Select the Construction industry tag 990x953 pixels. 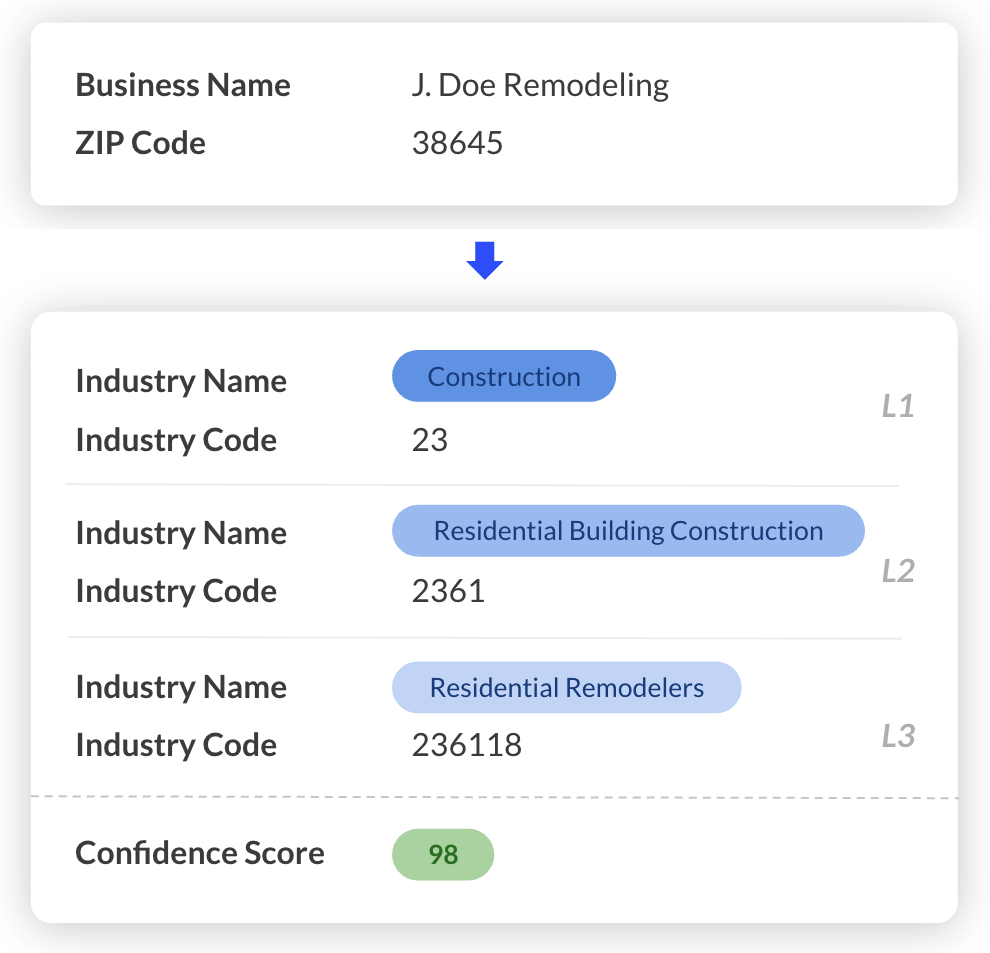tap(504, 377)
